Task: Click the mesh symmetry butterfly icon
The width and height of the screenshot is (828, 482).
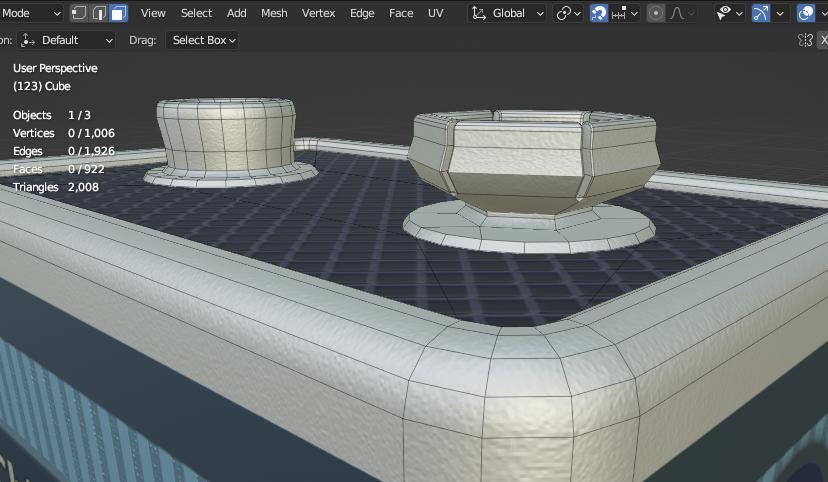Action: pos(806,40)
